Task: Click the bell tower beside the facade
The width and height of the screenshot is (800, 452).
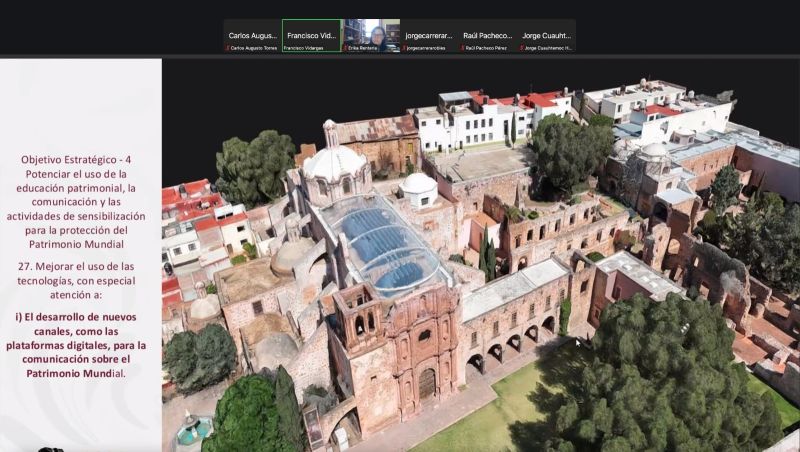Action: 362,318
